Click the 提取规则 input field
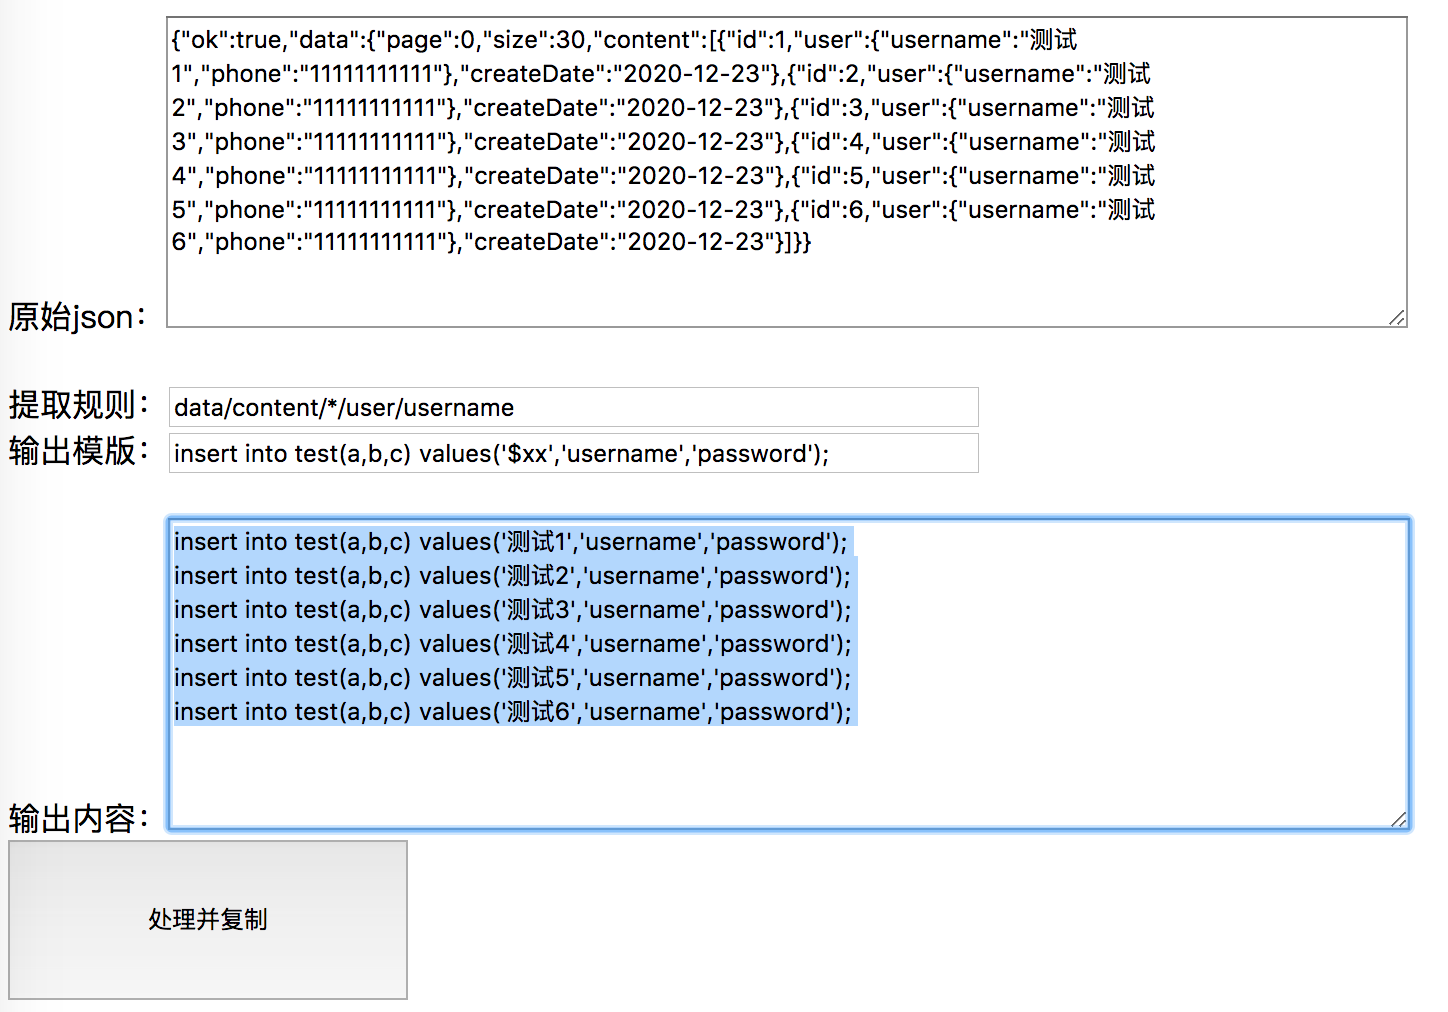This screenshot has height=1012, width=1448. point(574,407)
